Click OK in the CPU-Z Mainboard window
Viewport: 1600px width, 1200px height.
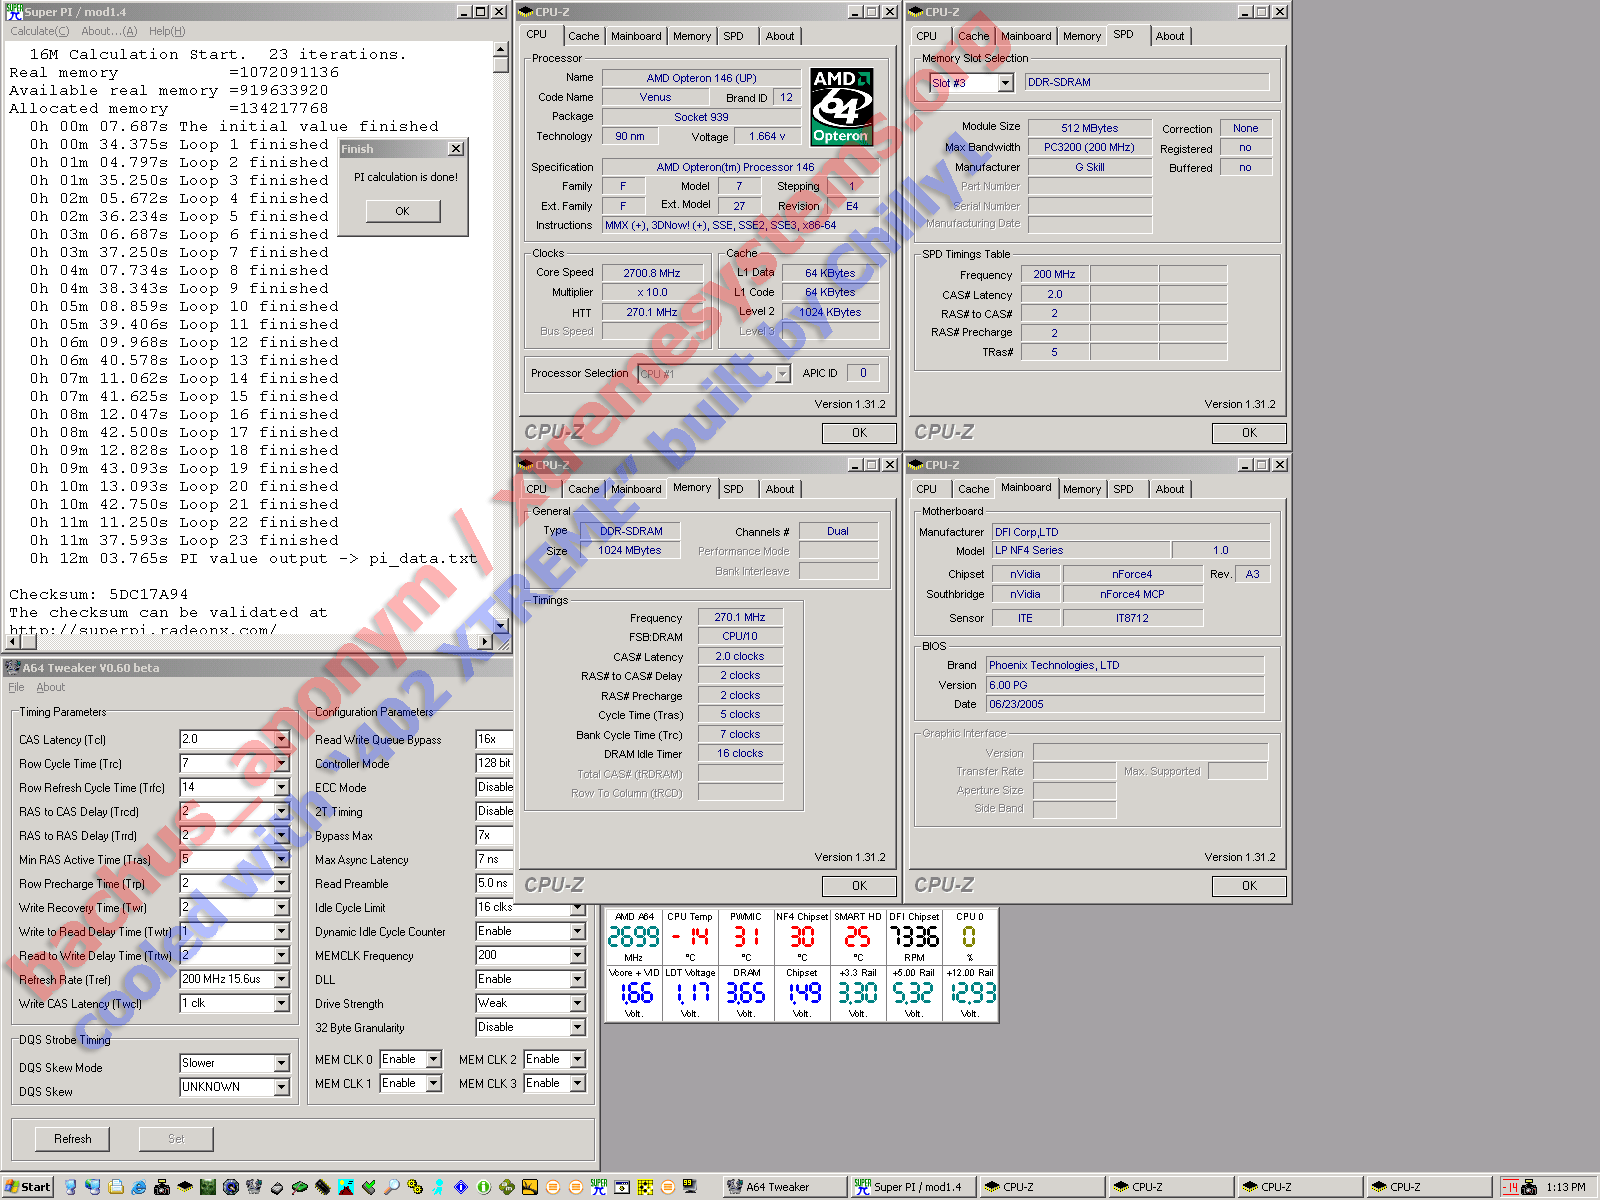[x=1249, y=886]
